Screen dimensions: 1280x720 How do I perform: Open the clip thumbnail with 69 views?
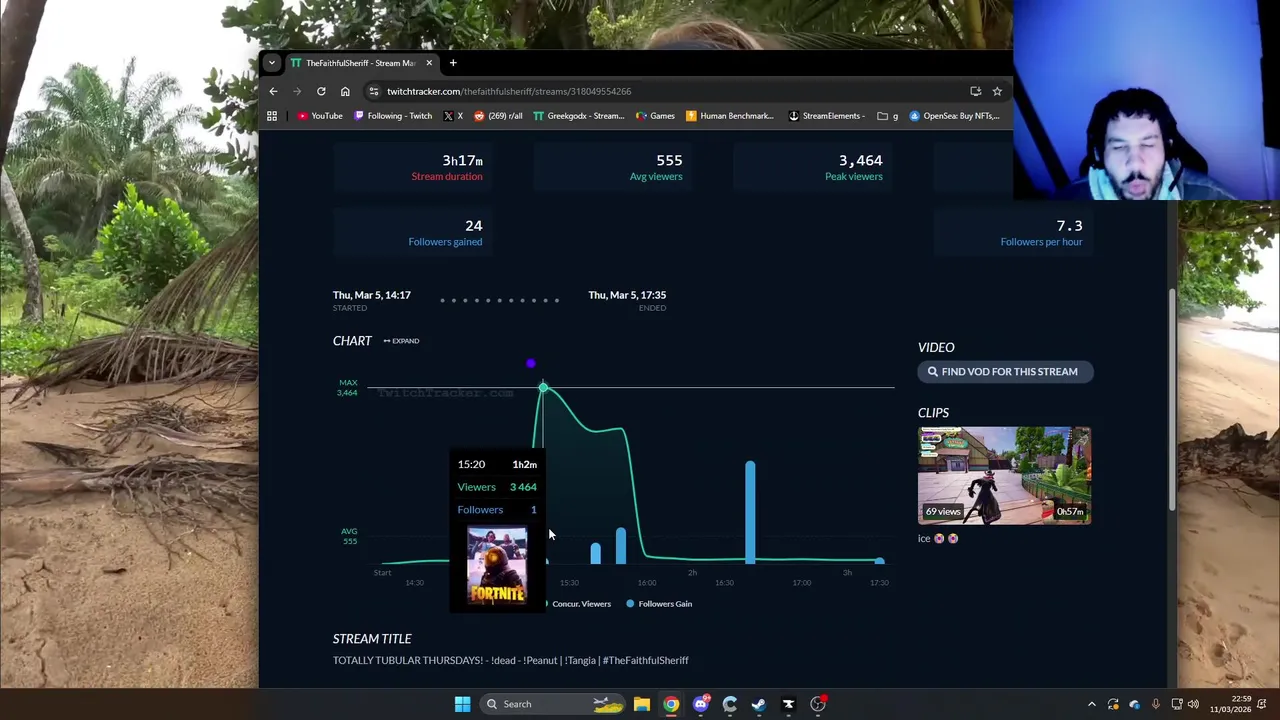pos(1004,476)
